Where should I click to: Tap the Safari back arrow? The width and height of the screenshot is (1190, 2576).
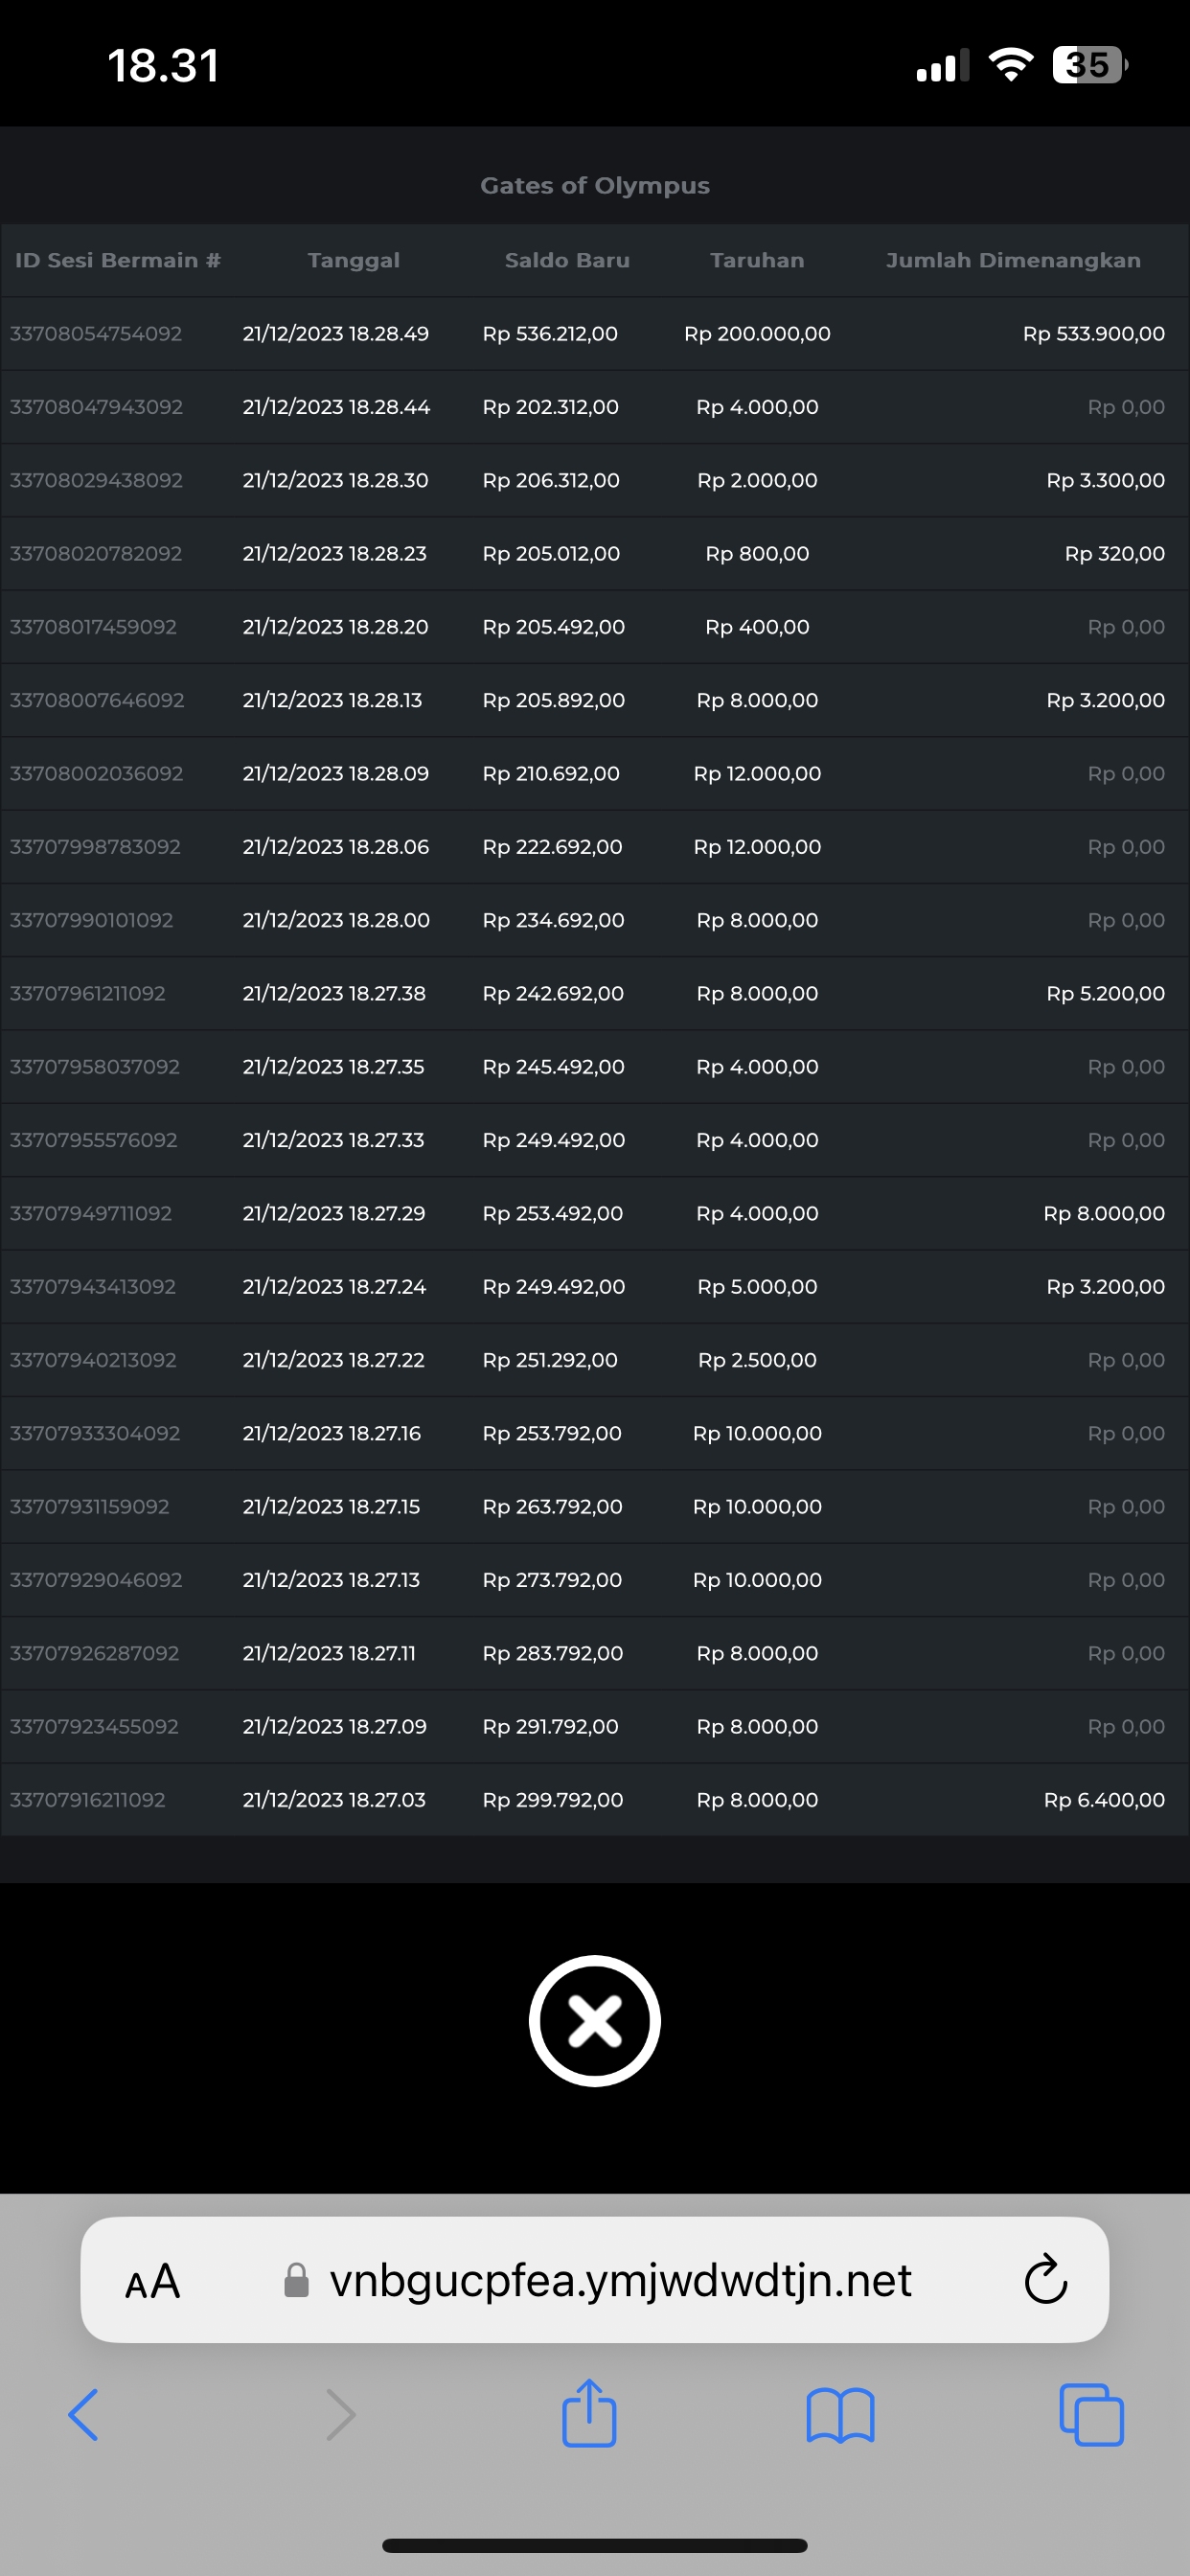pyautogui.click(x=83, y=2416)
